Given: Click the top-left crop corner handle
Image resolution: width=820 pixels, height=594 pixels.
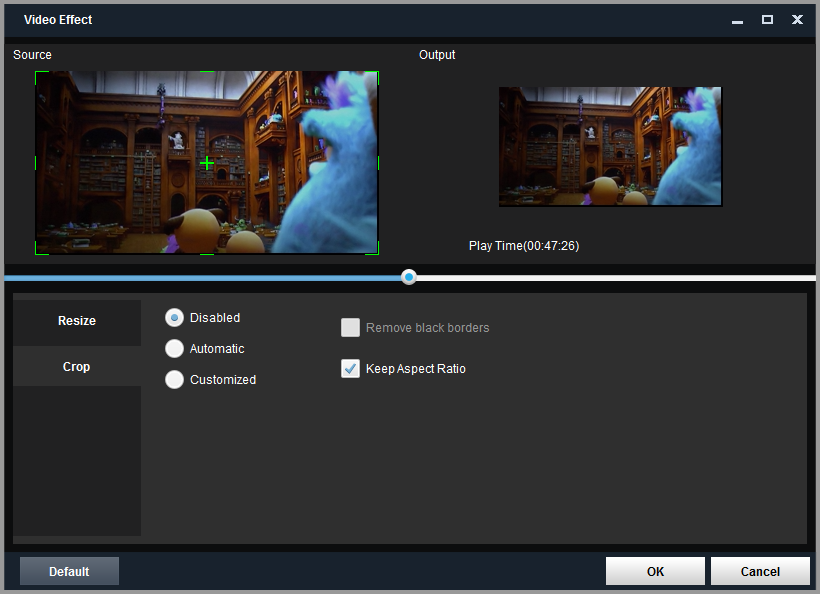Looking at the screenshot, I should click(37, 73).
